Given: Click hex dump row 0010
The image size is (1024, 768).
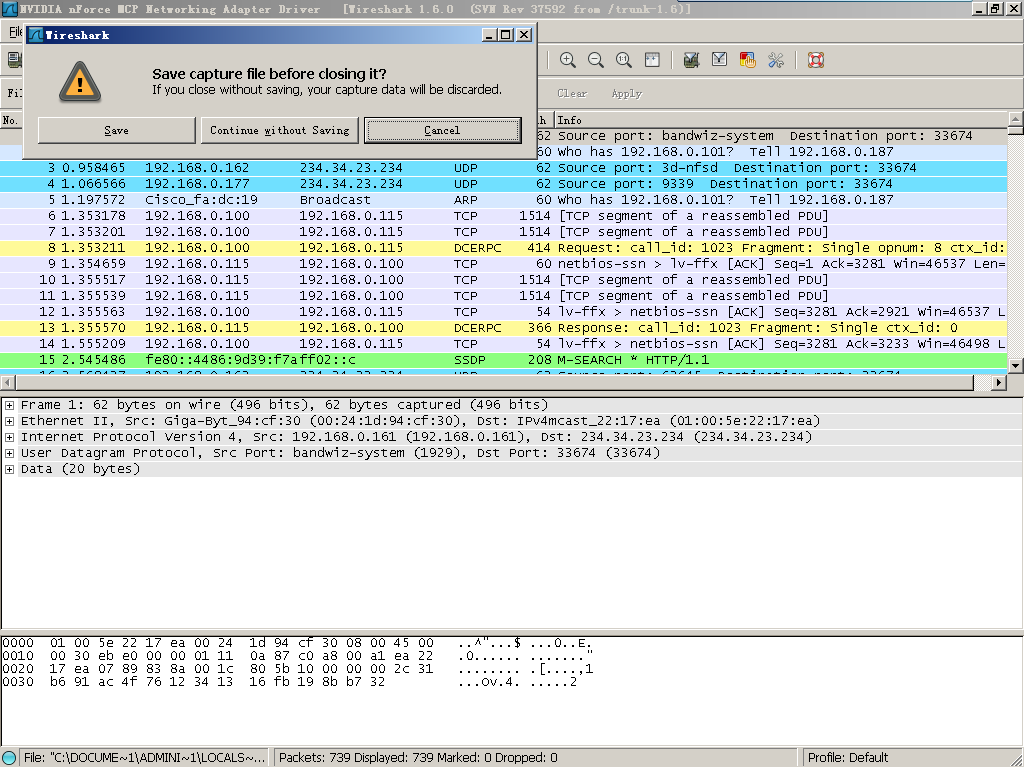Looking at the screenshot, I should 297,656.
